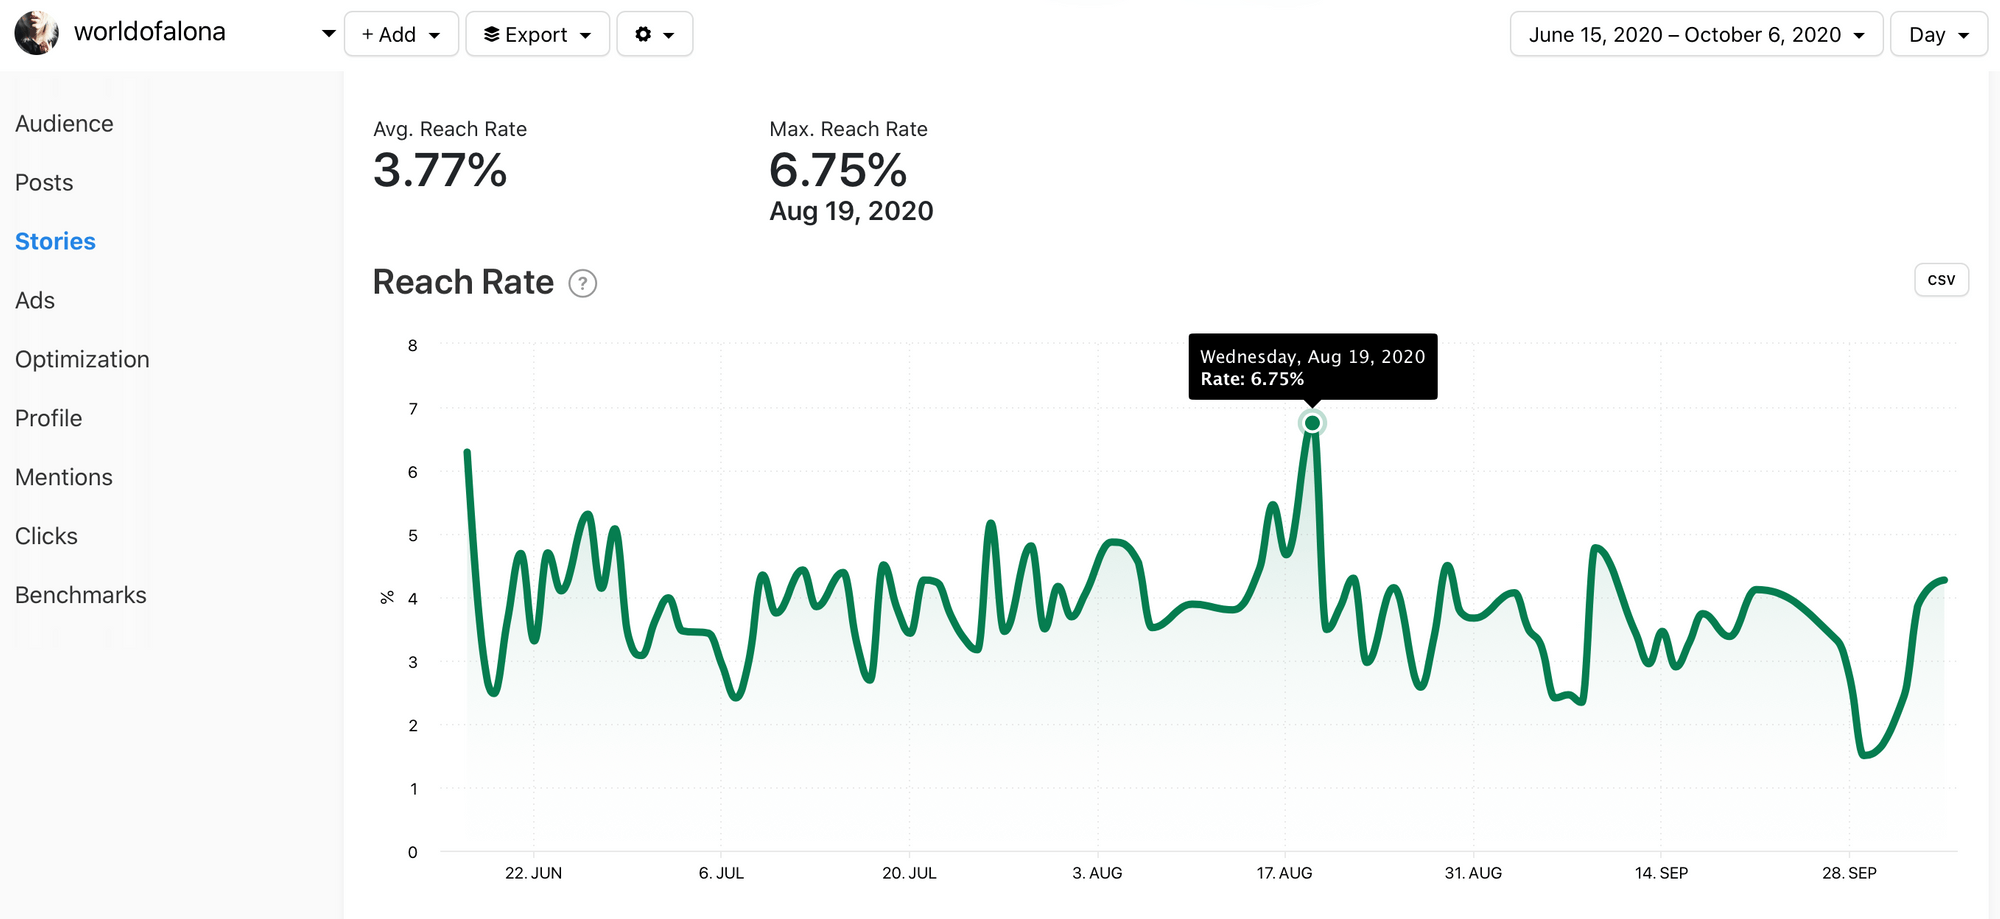Click the Aug 19 peak data point
The image size is (2000, 919).
[x=1312, y=423]
